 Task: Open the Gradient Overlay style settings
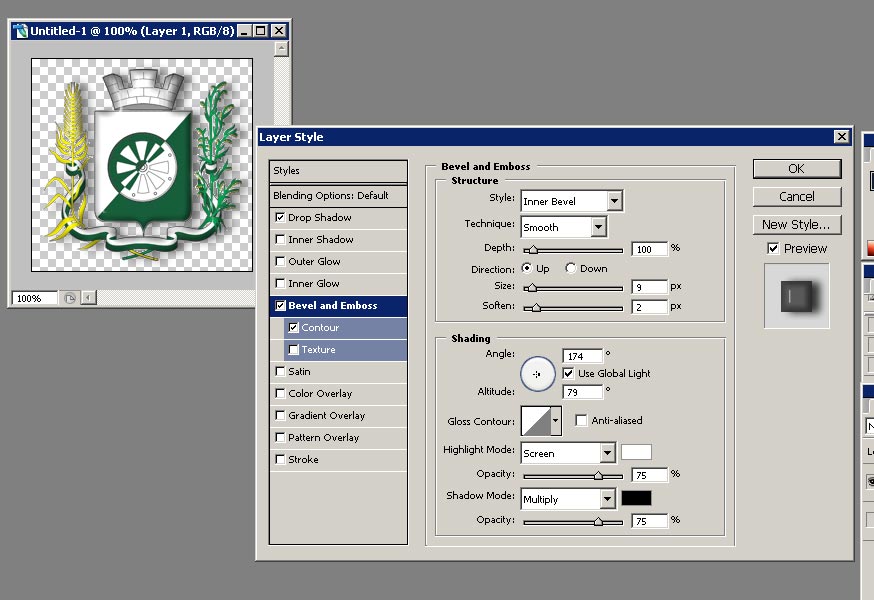(326, 416)
